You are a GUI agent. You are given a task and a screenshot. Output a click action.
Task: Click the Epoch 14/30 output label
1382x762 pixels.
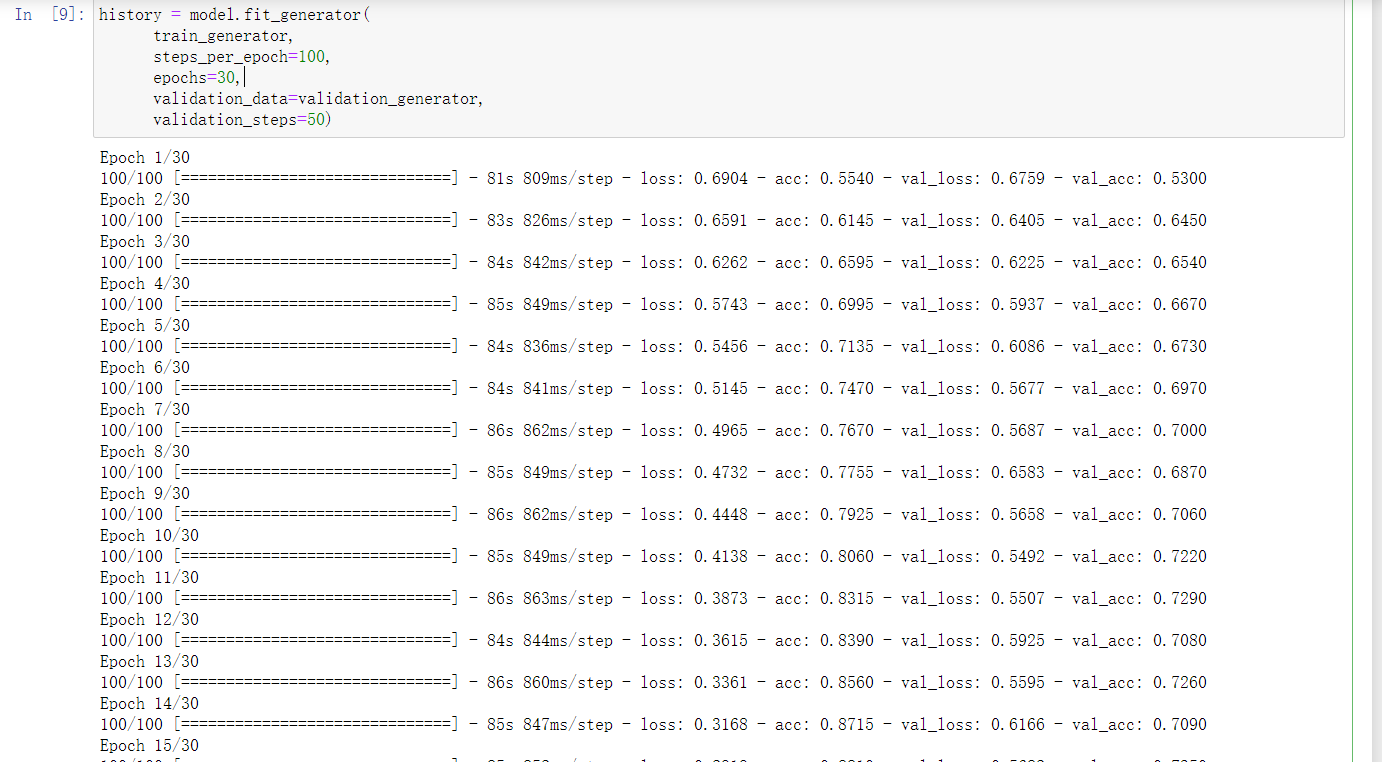pyautogui.click(x=150, y=704)
